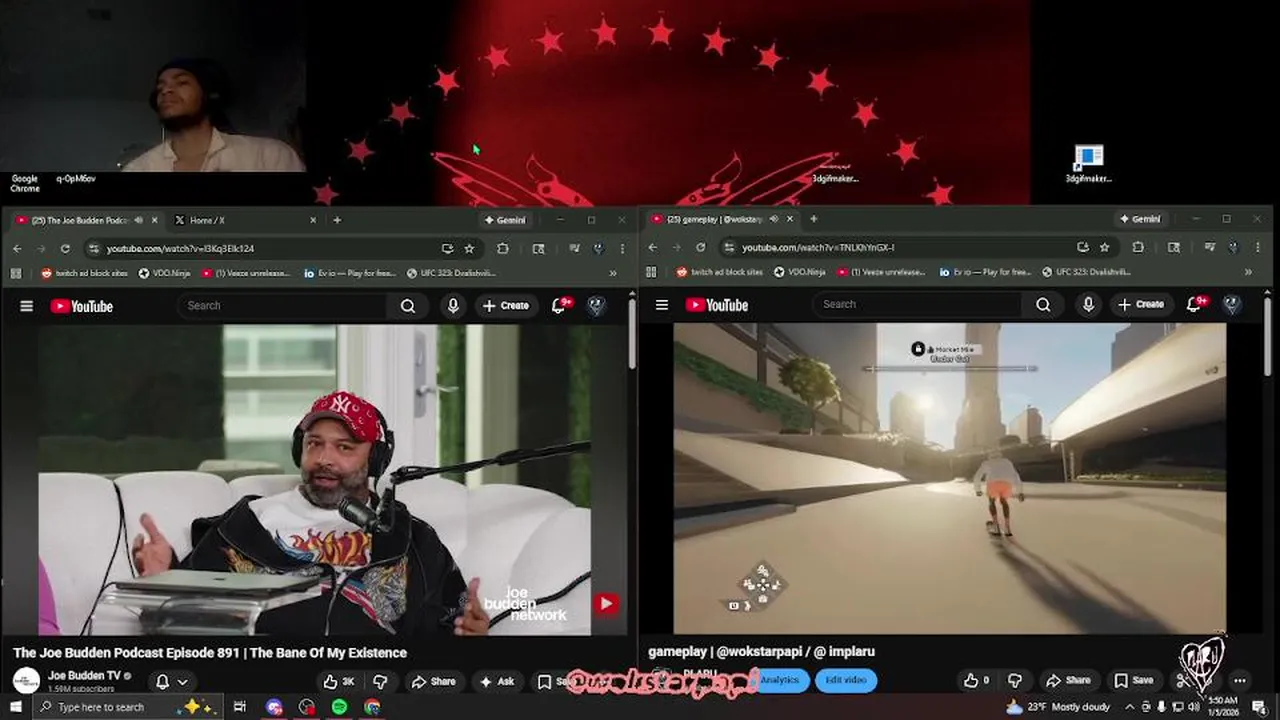1280x720 pixels.
Task: Switch to the Home / X tab
Action: click(x=243, y=220)
